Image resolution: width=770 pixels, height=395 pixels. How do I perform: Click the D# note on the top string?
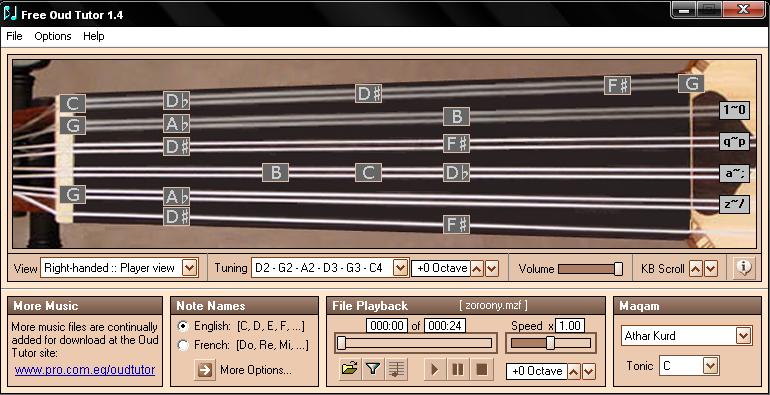pyautogui.click(x=368, y=93)
